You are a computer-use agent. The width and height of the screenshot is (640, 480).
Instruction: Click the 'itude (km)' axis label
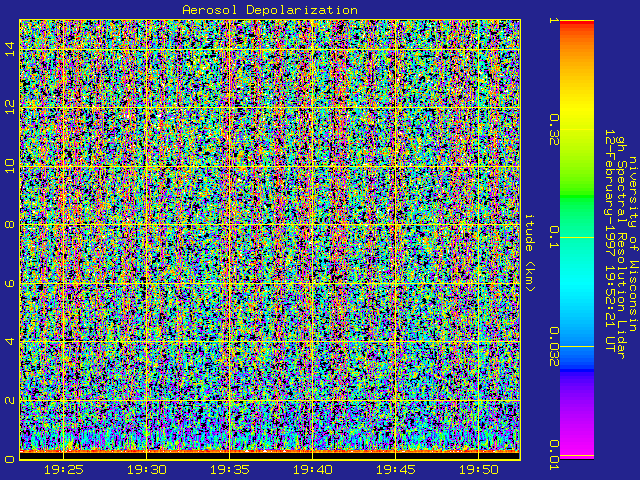(530, 253)
